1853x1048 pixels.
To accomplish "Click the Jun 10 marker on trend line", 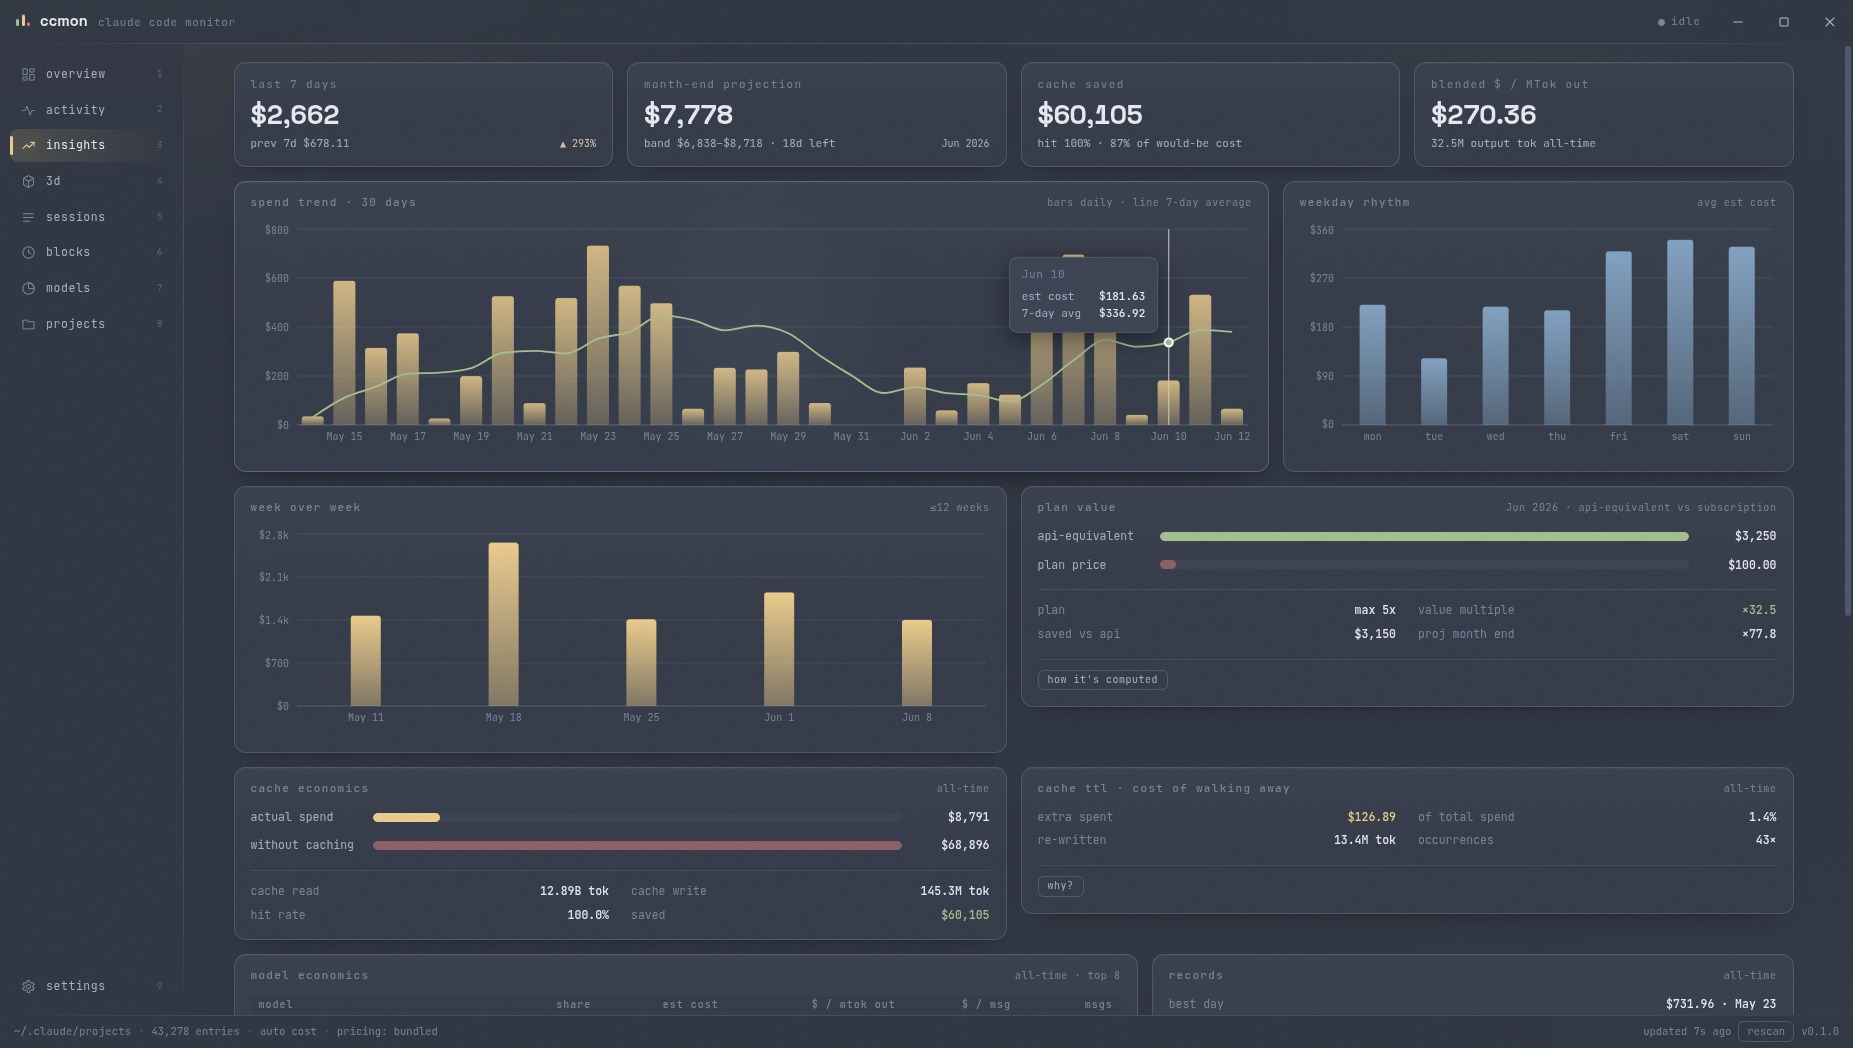I will coord(1168,343).
